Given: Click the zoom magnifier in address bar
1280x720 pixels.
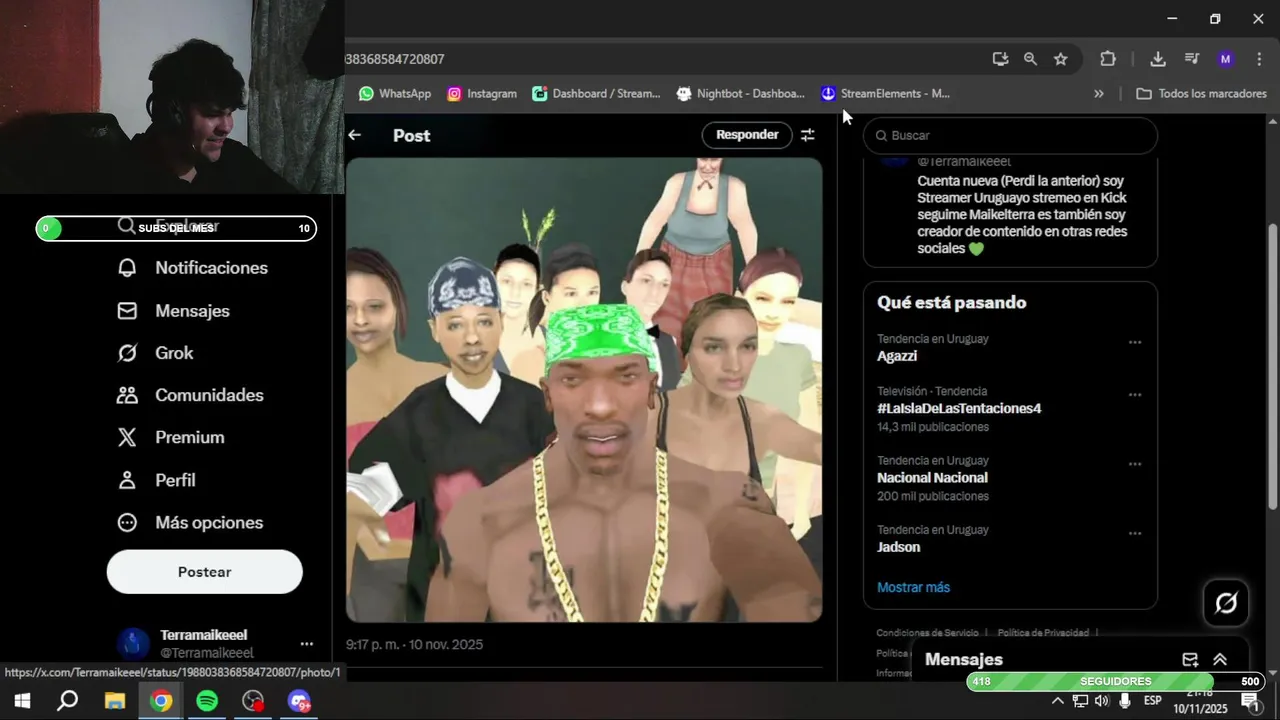Looking at the screenshot, I should click(x=1030, y=59).
